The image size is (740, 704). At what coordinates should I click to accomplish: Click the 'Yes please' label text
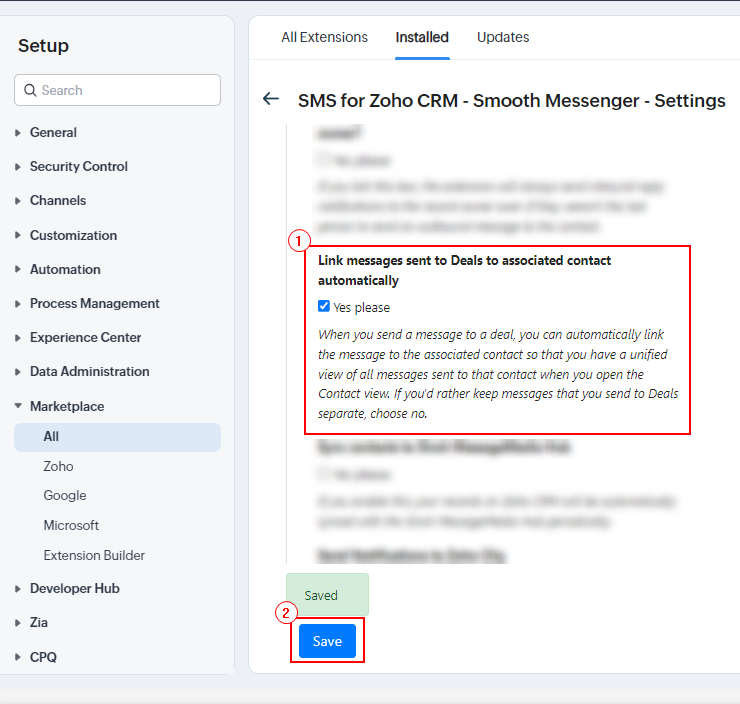pyautogui.click(x=362, y=308)
